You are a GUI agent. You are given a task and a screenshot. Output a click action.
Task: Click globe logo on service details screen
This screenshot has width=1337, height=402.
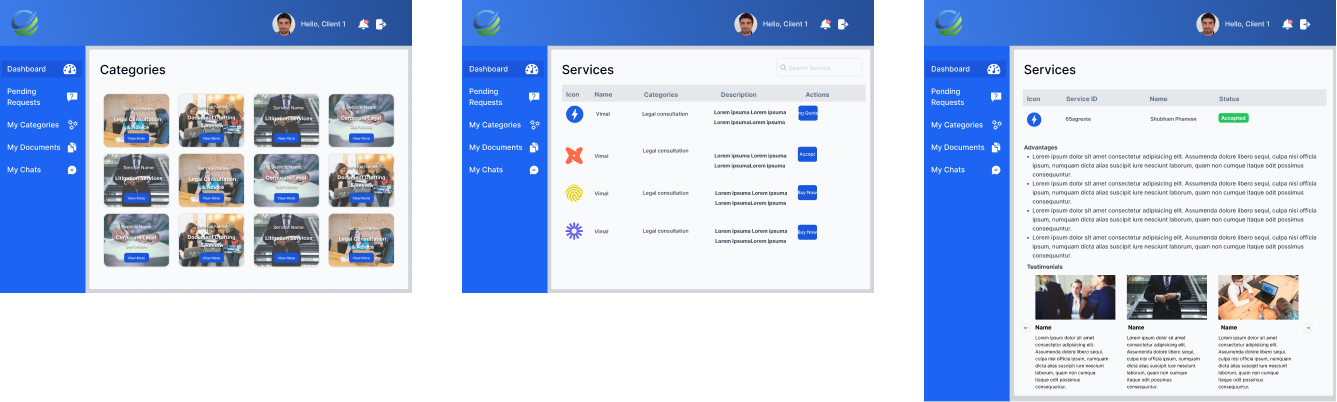[x=950, y=23]
